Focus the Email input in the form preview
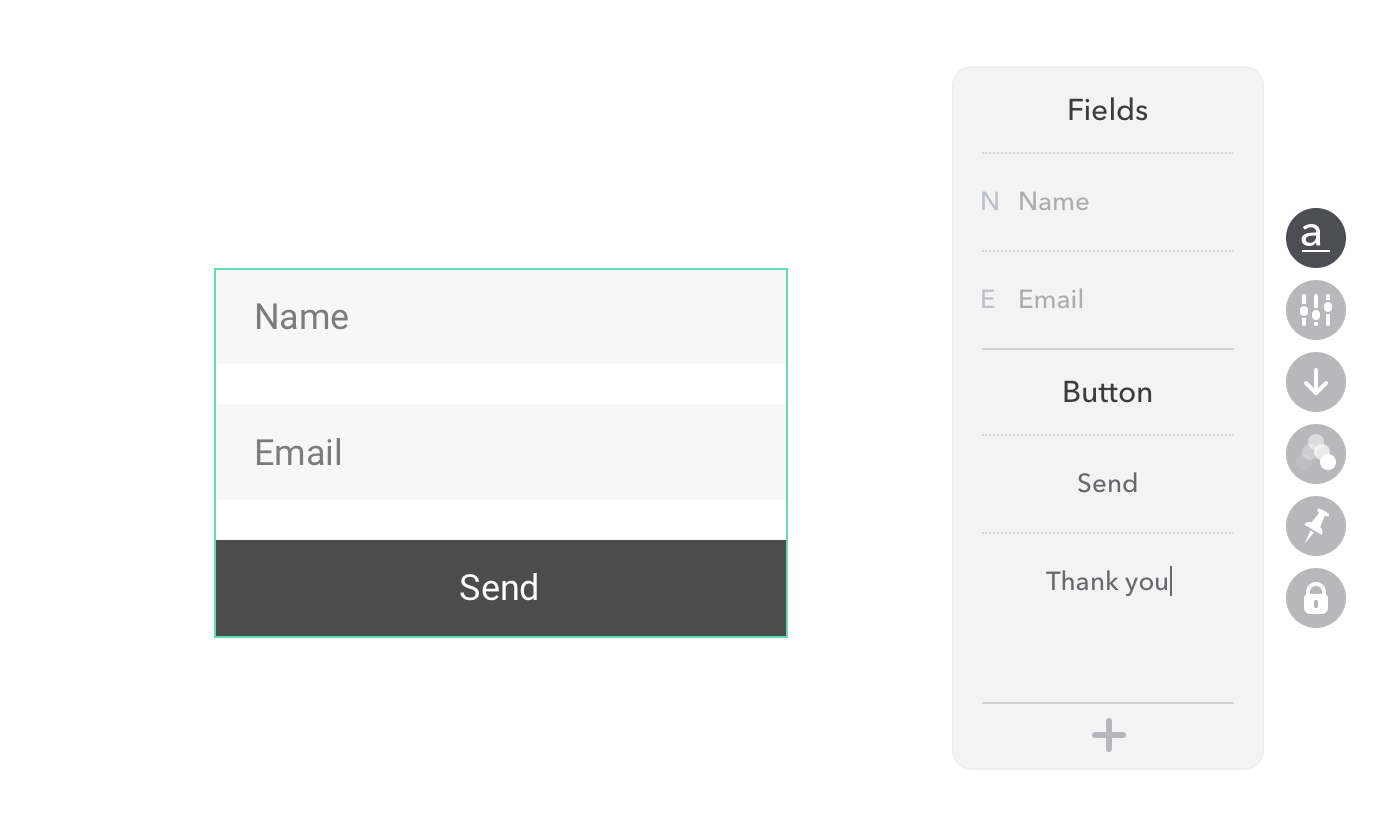 click(501, 452)
